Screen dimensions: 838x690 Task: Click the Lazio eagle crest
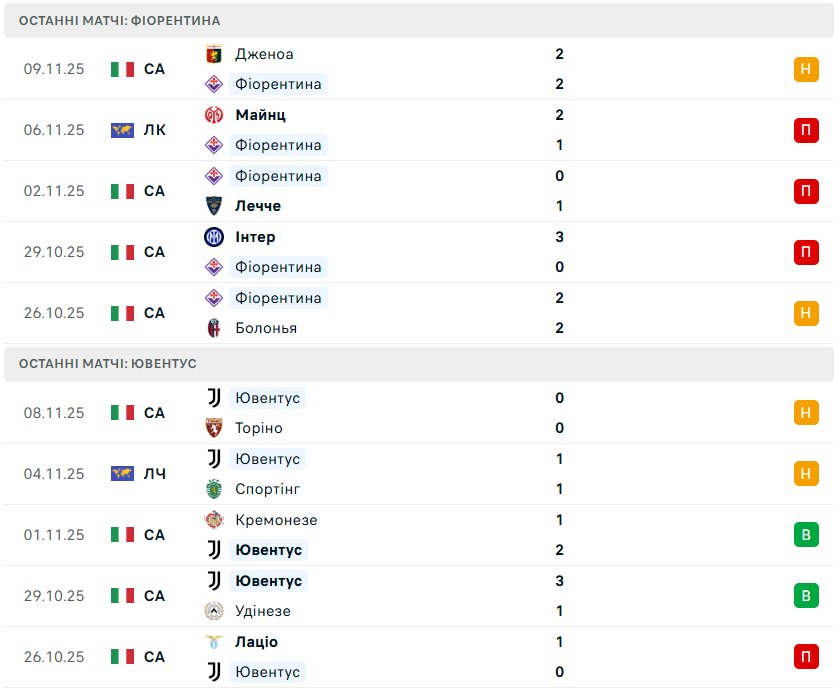213,642
